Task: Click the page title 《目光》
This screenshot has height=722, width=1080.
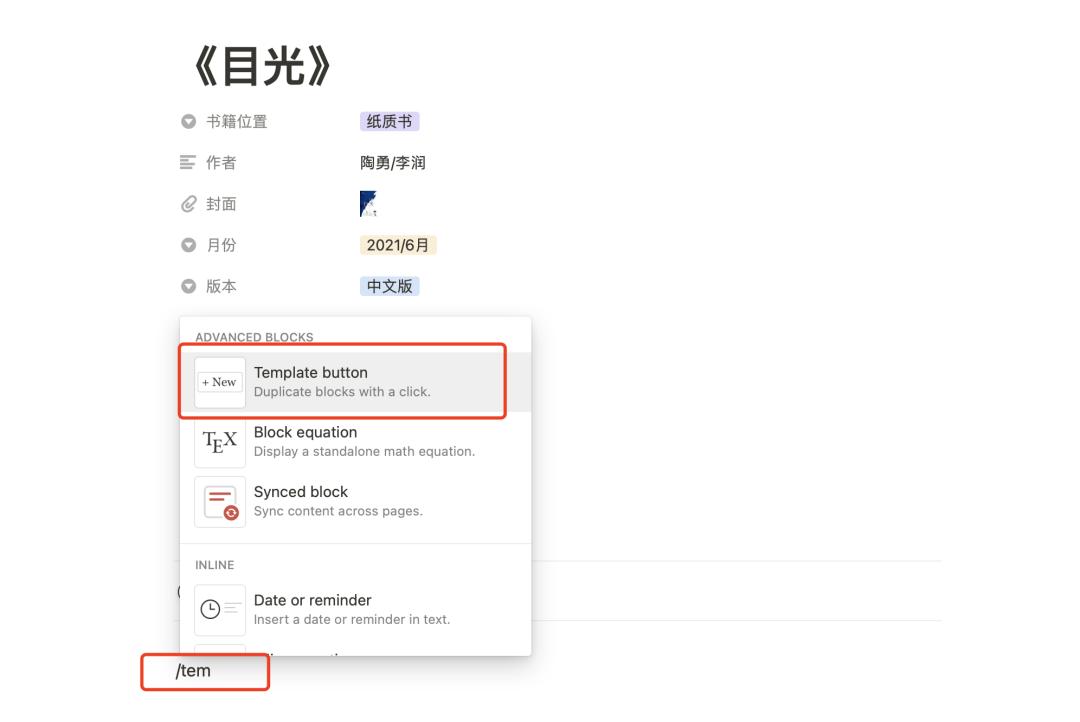Action: [x=260, y=65]
